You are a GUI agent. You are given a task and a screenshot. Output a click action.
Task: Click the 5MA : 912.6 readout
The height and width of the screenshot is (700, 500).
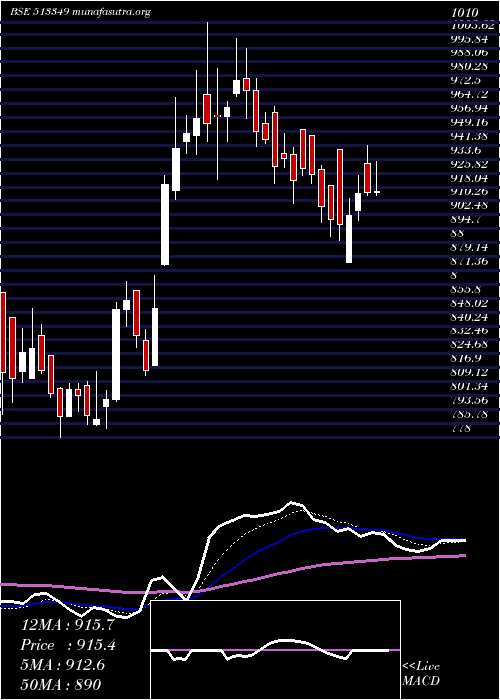62,665
